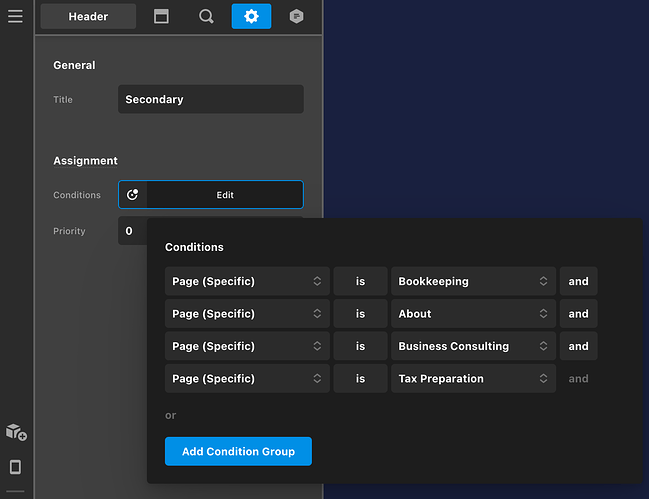Click the Edit conditions button

tap(225, 194)
